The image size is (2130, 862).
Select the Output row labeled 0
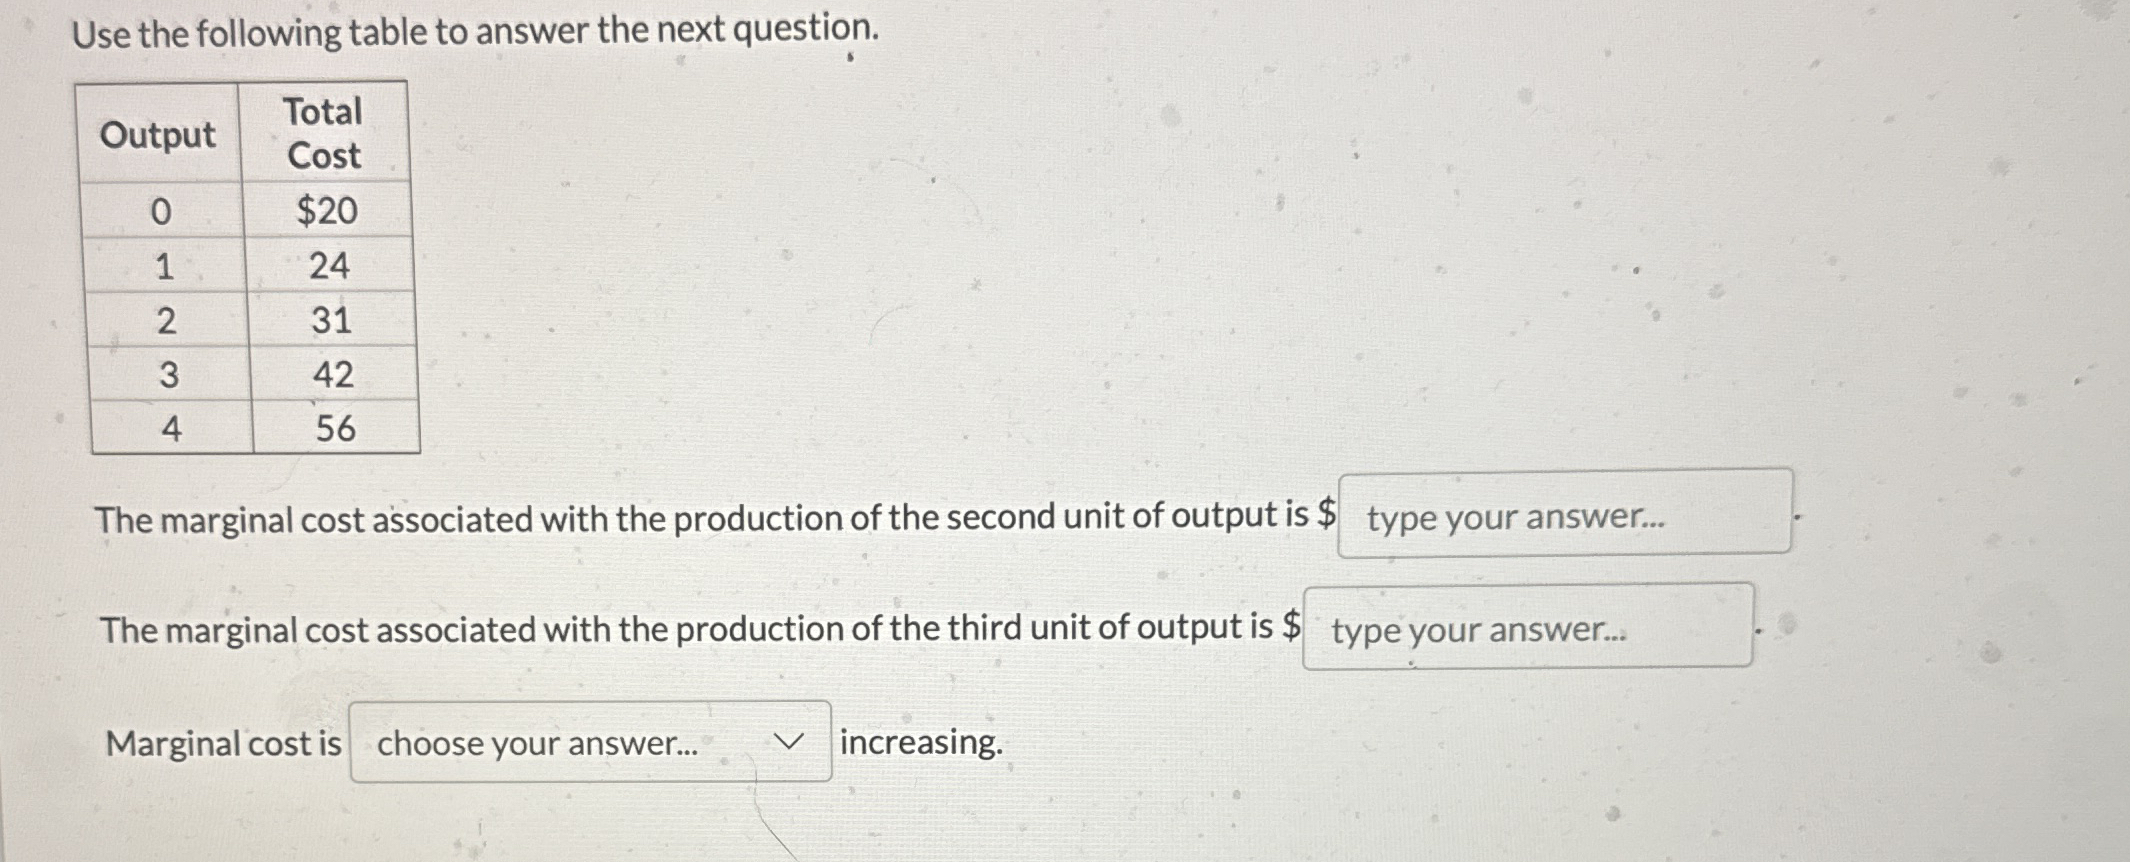click(x=162, y=211)
